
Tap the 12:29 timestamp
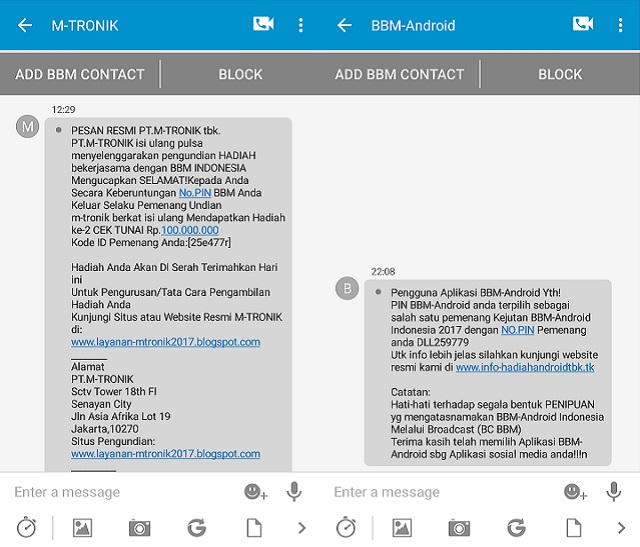pyautogui.click(x=63, y=109)
